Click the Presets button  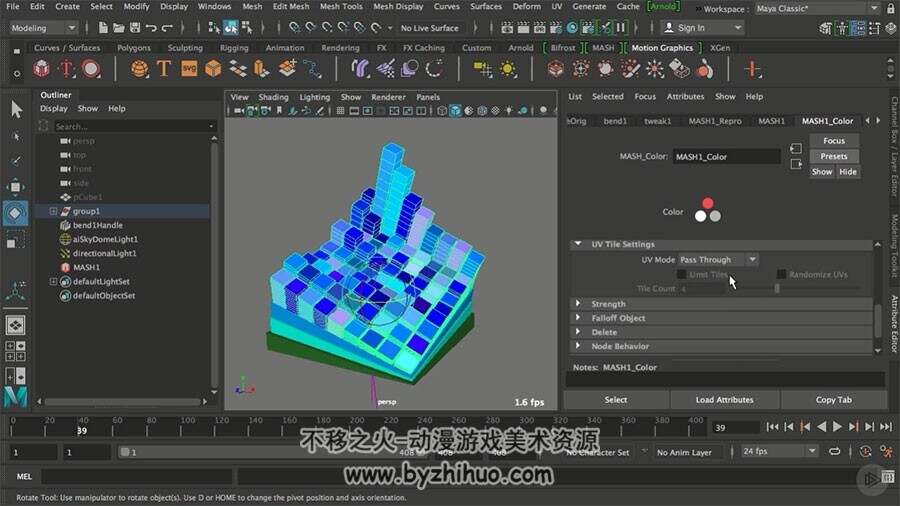click(834, 156)
